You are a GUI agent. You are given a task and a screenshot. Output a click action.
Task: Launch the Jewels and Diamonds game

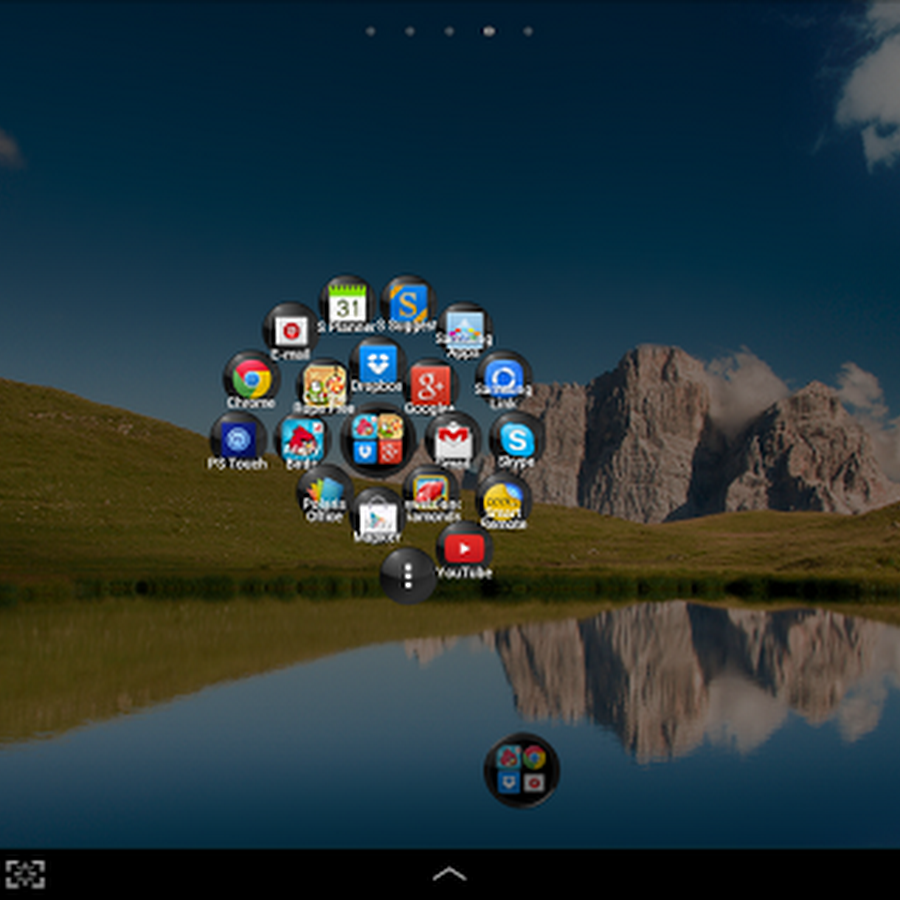pyautogui.click(x=431, y=494)
